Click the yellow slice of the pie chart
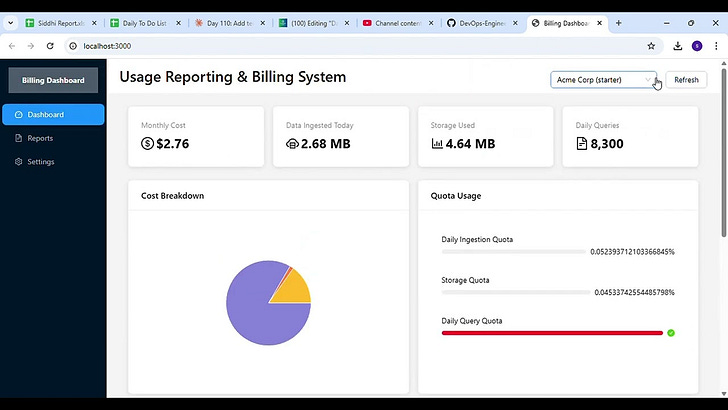This screenshot has height=410, width=728. point(297,290)
